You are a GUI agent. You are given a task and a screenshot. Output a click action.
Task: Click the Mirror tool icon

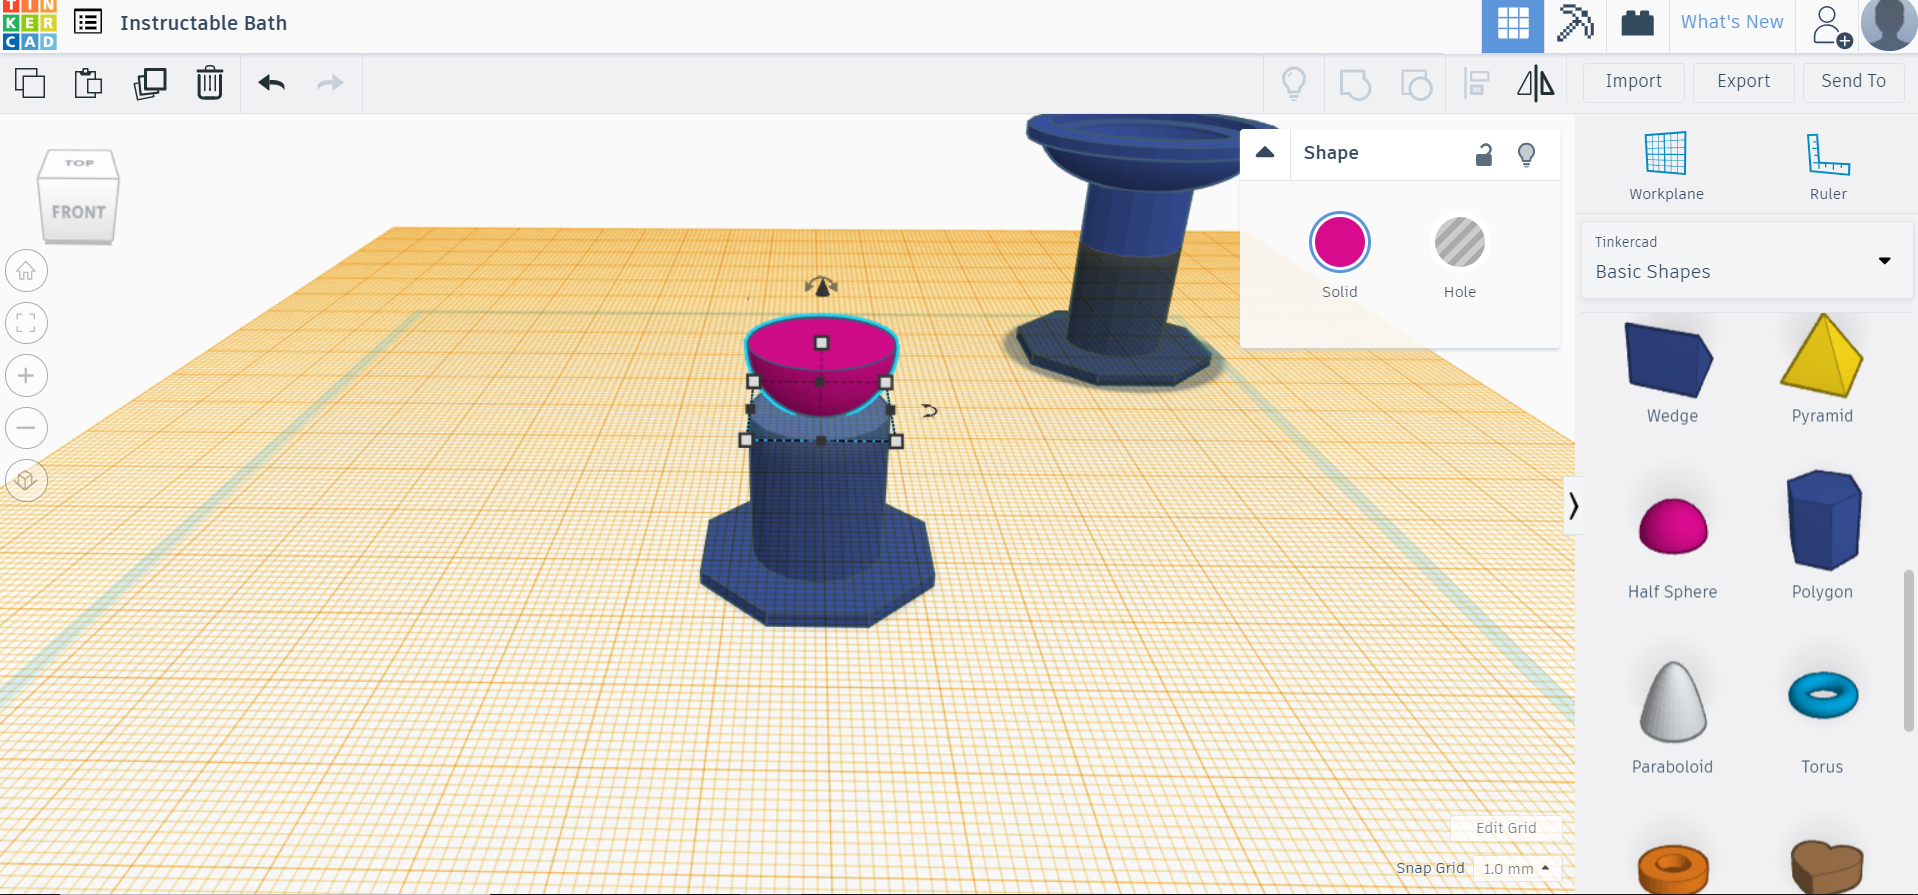[x=1536, y=83]
